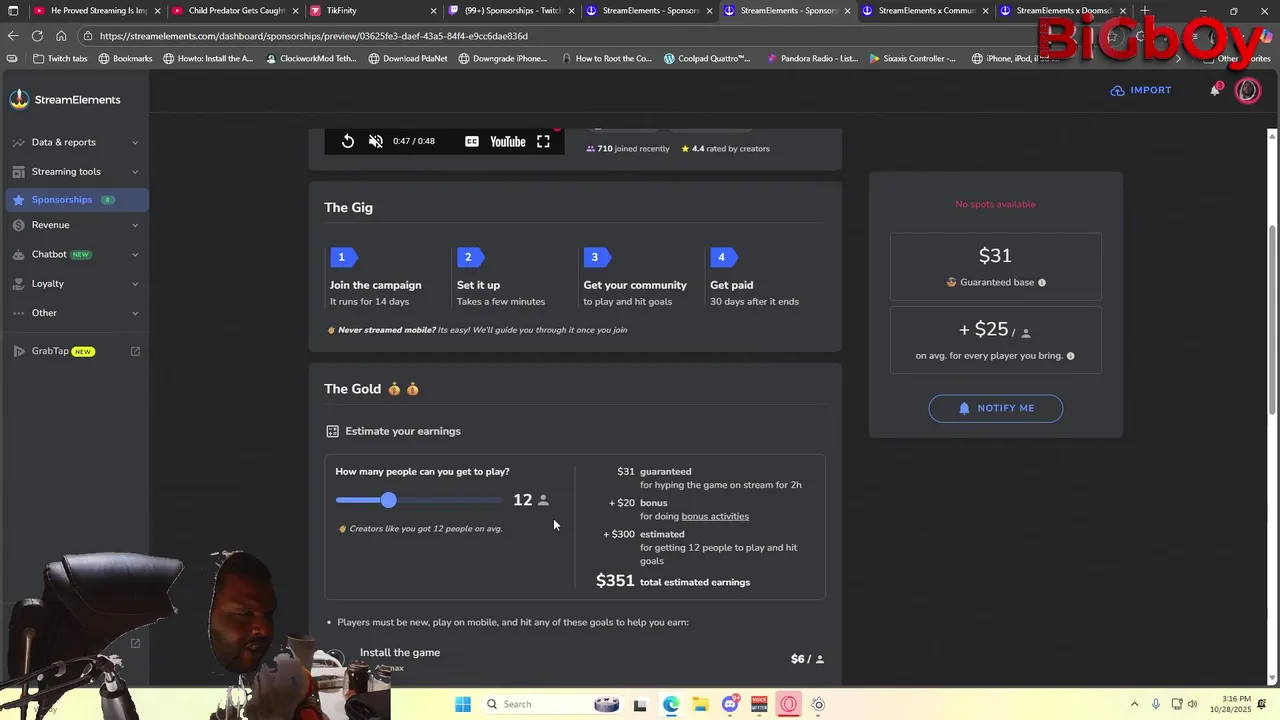This screenshot has height=720, width=1280.
Task: Open Settings gear on taskbar
Action: pyautogui.click(x=818, y=704)
